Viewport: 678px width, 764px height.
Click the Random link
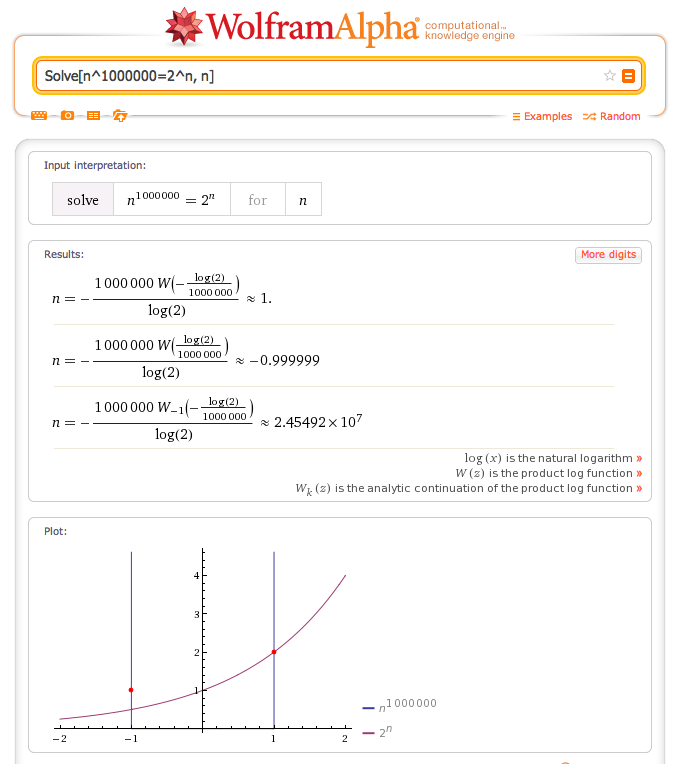(612, 116)
